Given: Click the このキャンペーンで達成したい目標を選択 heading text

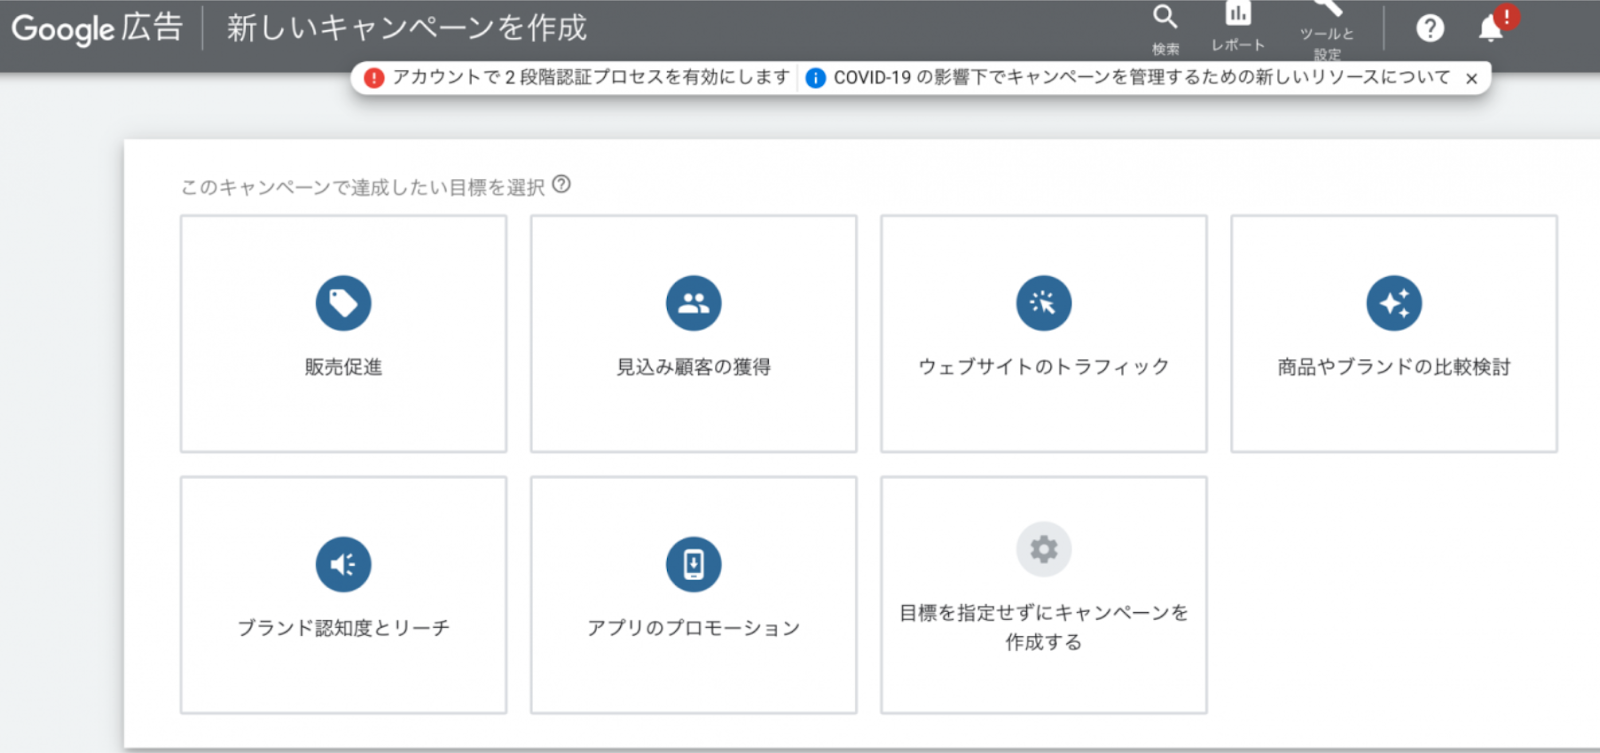Looking at the screenshot, I should tap(363, 187).
